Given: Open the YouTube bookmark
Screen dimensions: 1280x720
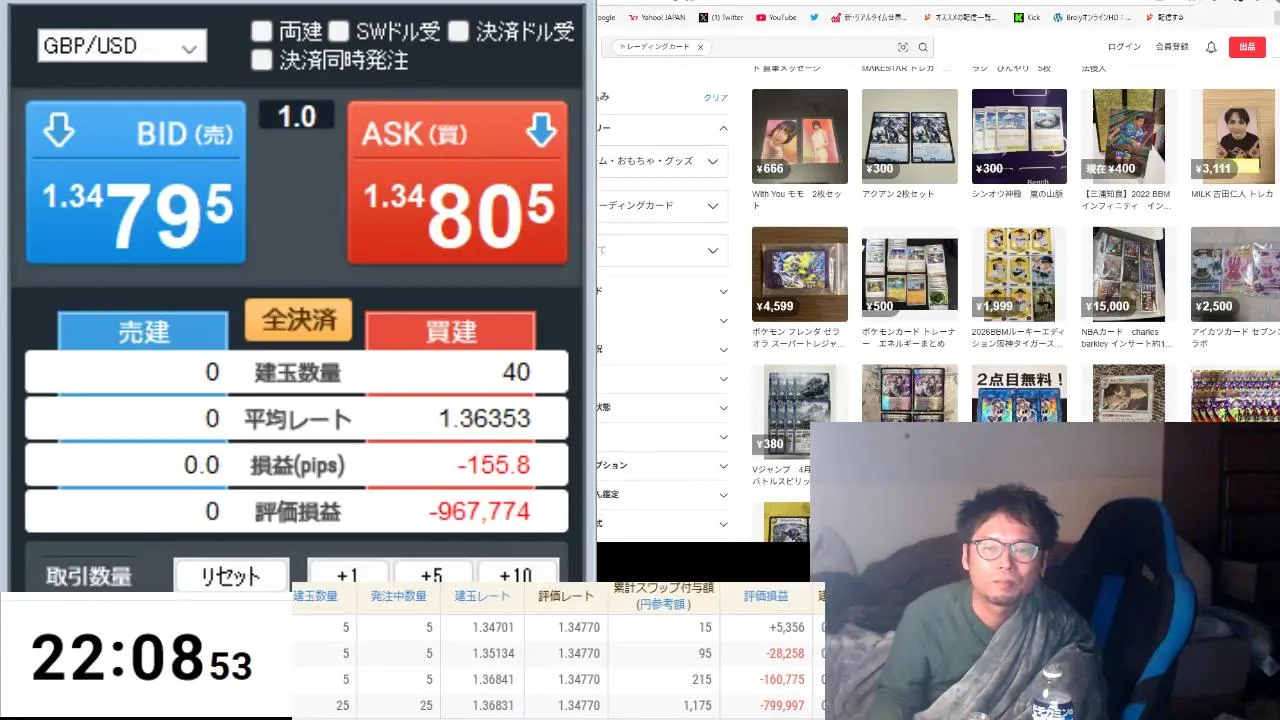Looking at the screenshot, I should [777, 18].
